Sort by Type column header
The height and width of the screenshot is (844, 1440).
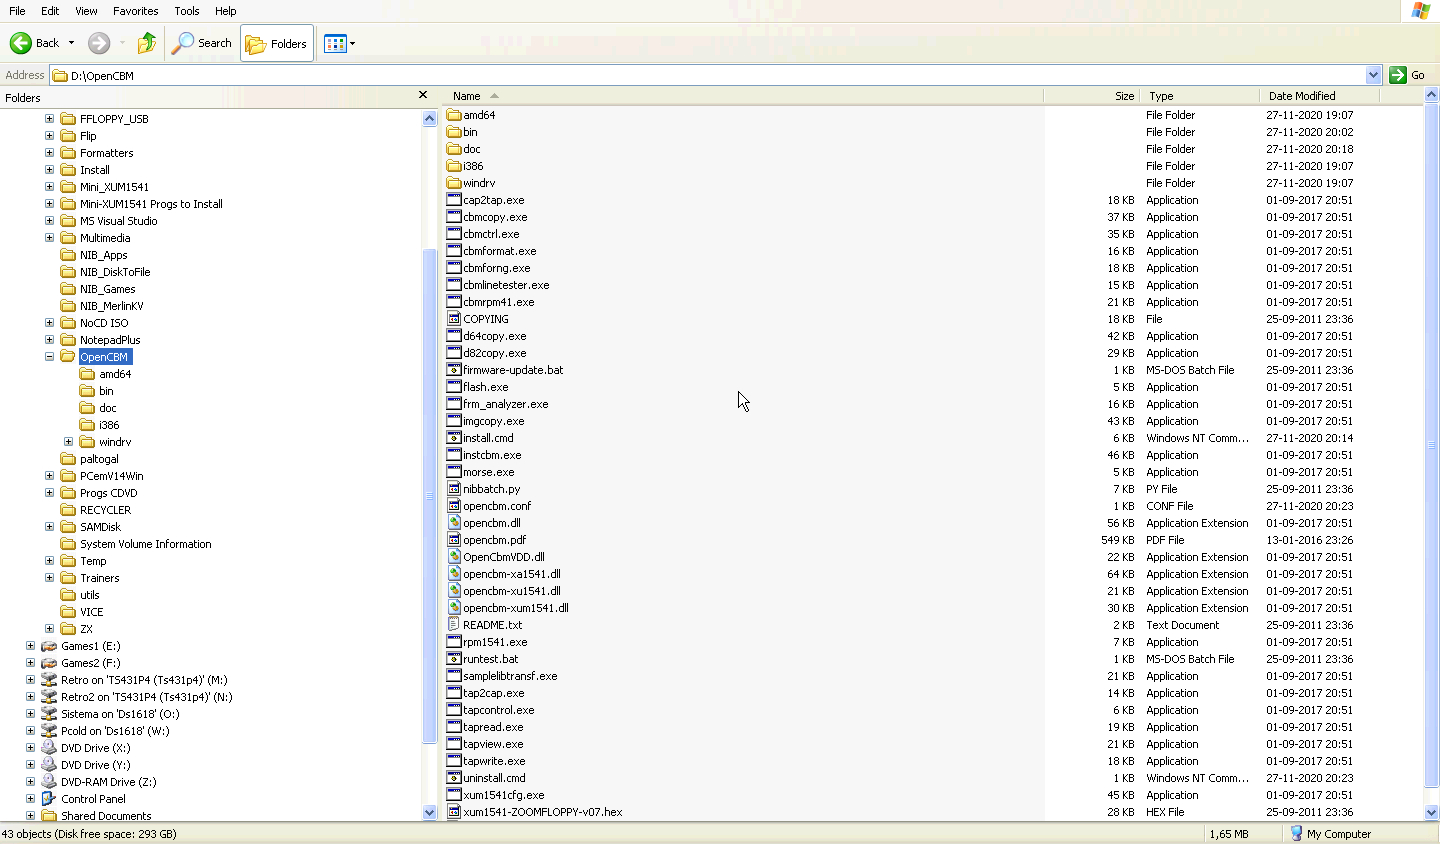click(1199, 96)
